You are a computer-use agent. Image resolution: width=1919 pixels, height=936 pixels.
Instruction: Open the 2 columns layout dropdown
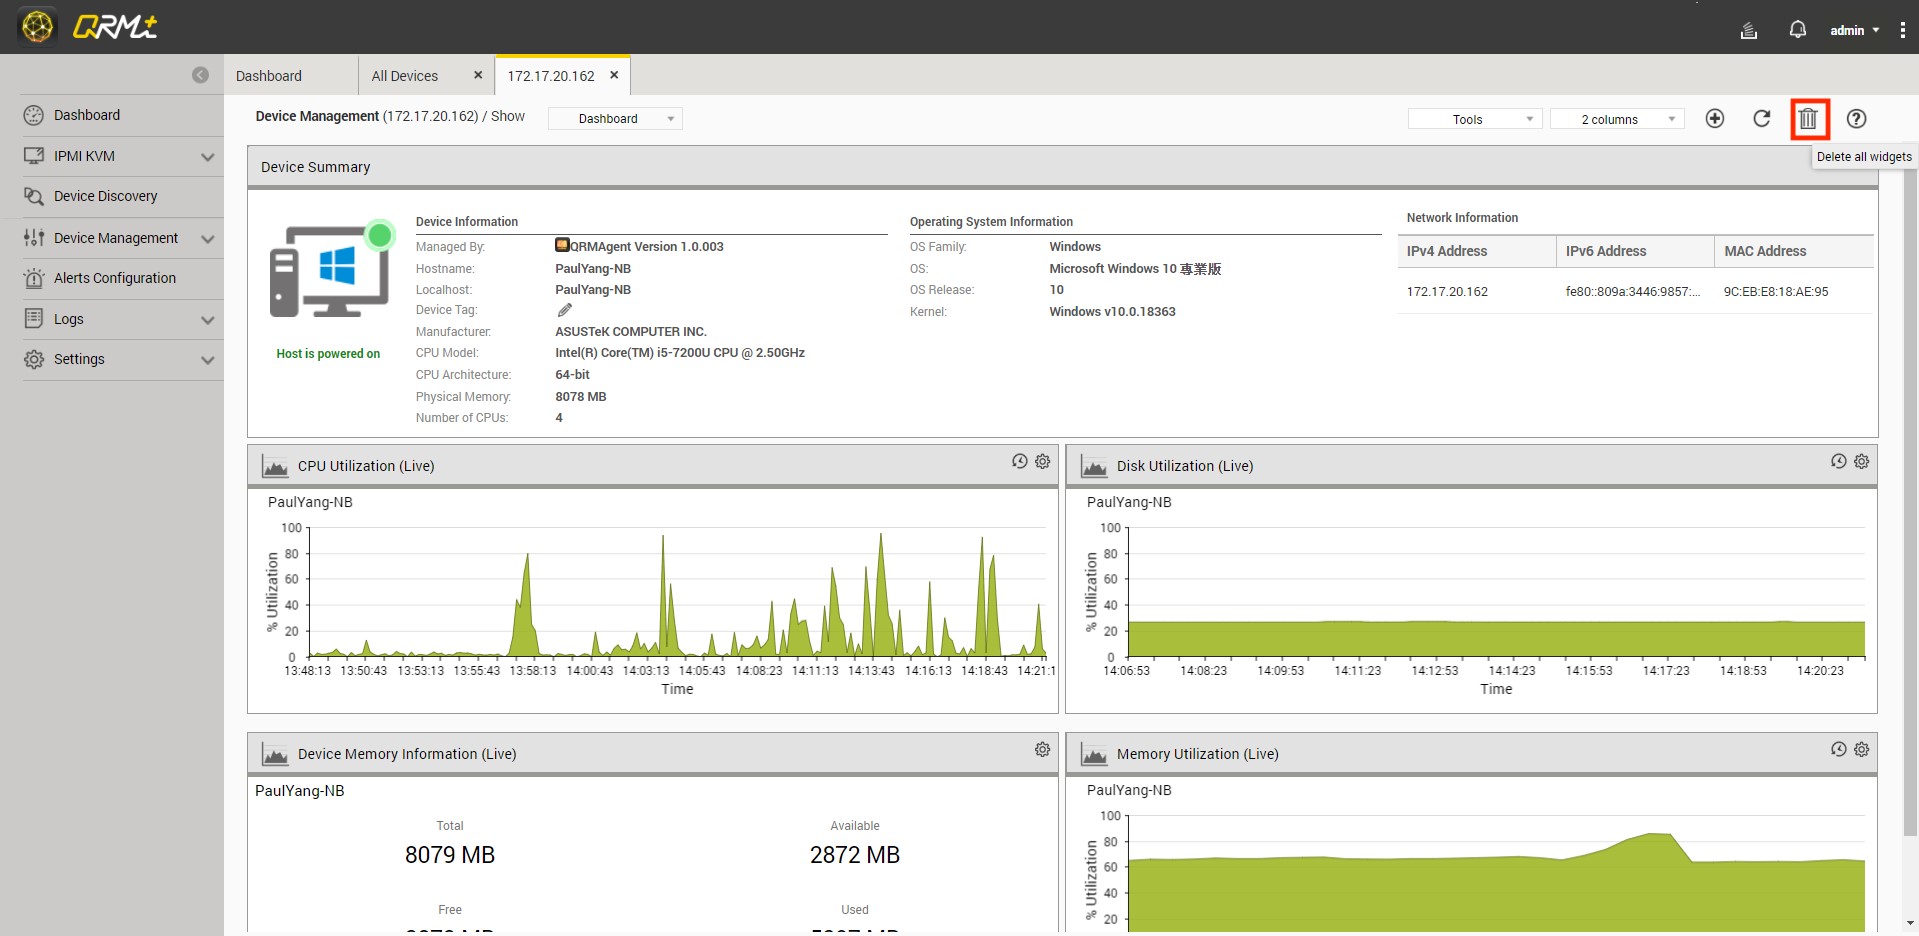pyautogui.click(x=1616, y=119)
